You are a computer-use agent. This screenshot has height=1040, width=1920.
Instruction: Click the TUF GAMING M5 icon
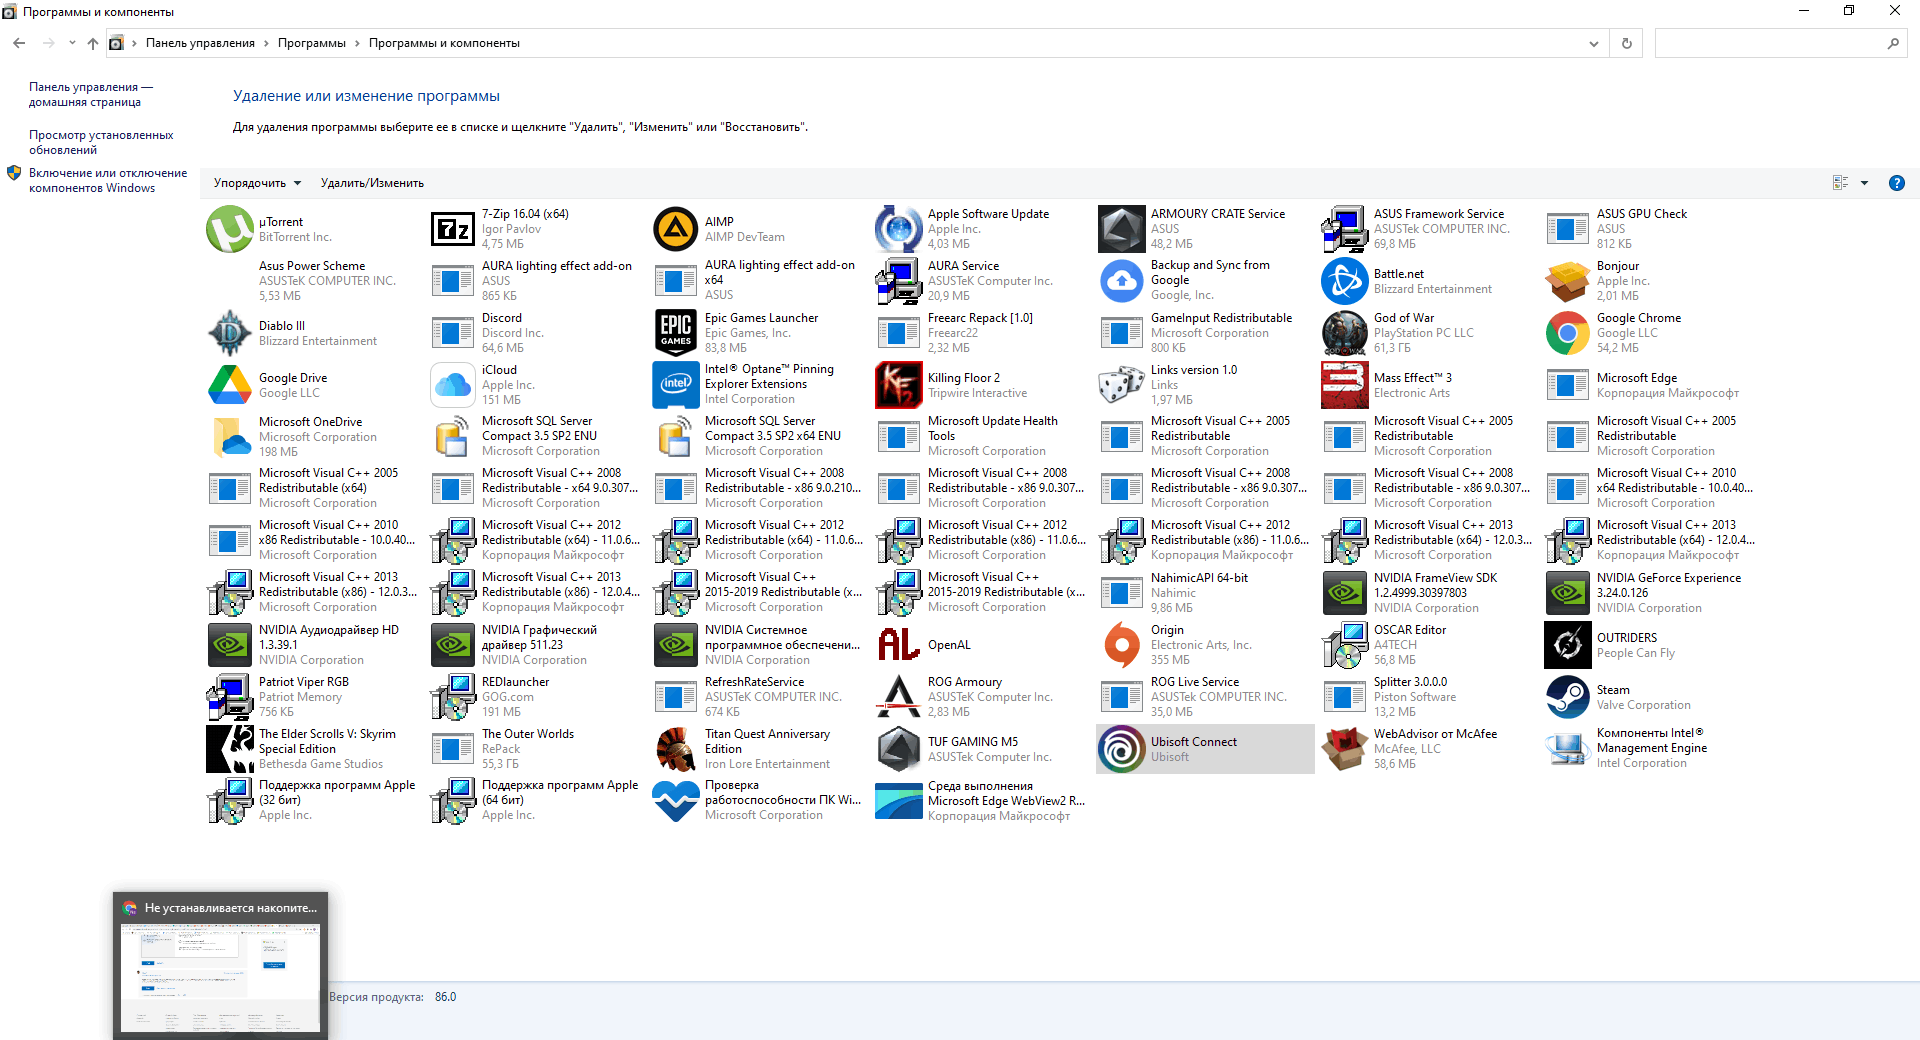899,749
